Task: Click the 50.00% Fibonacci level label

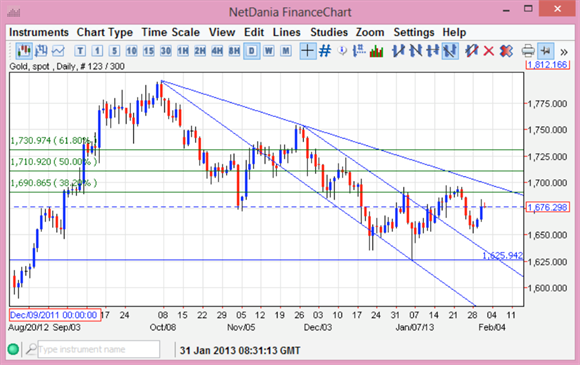Action: click(54, 162)
